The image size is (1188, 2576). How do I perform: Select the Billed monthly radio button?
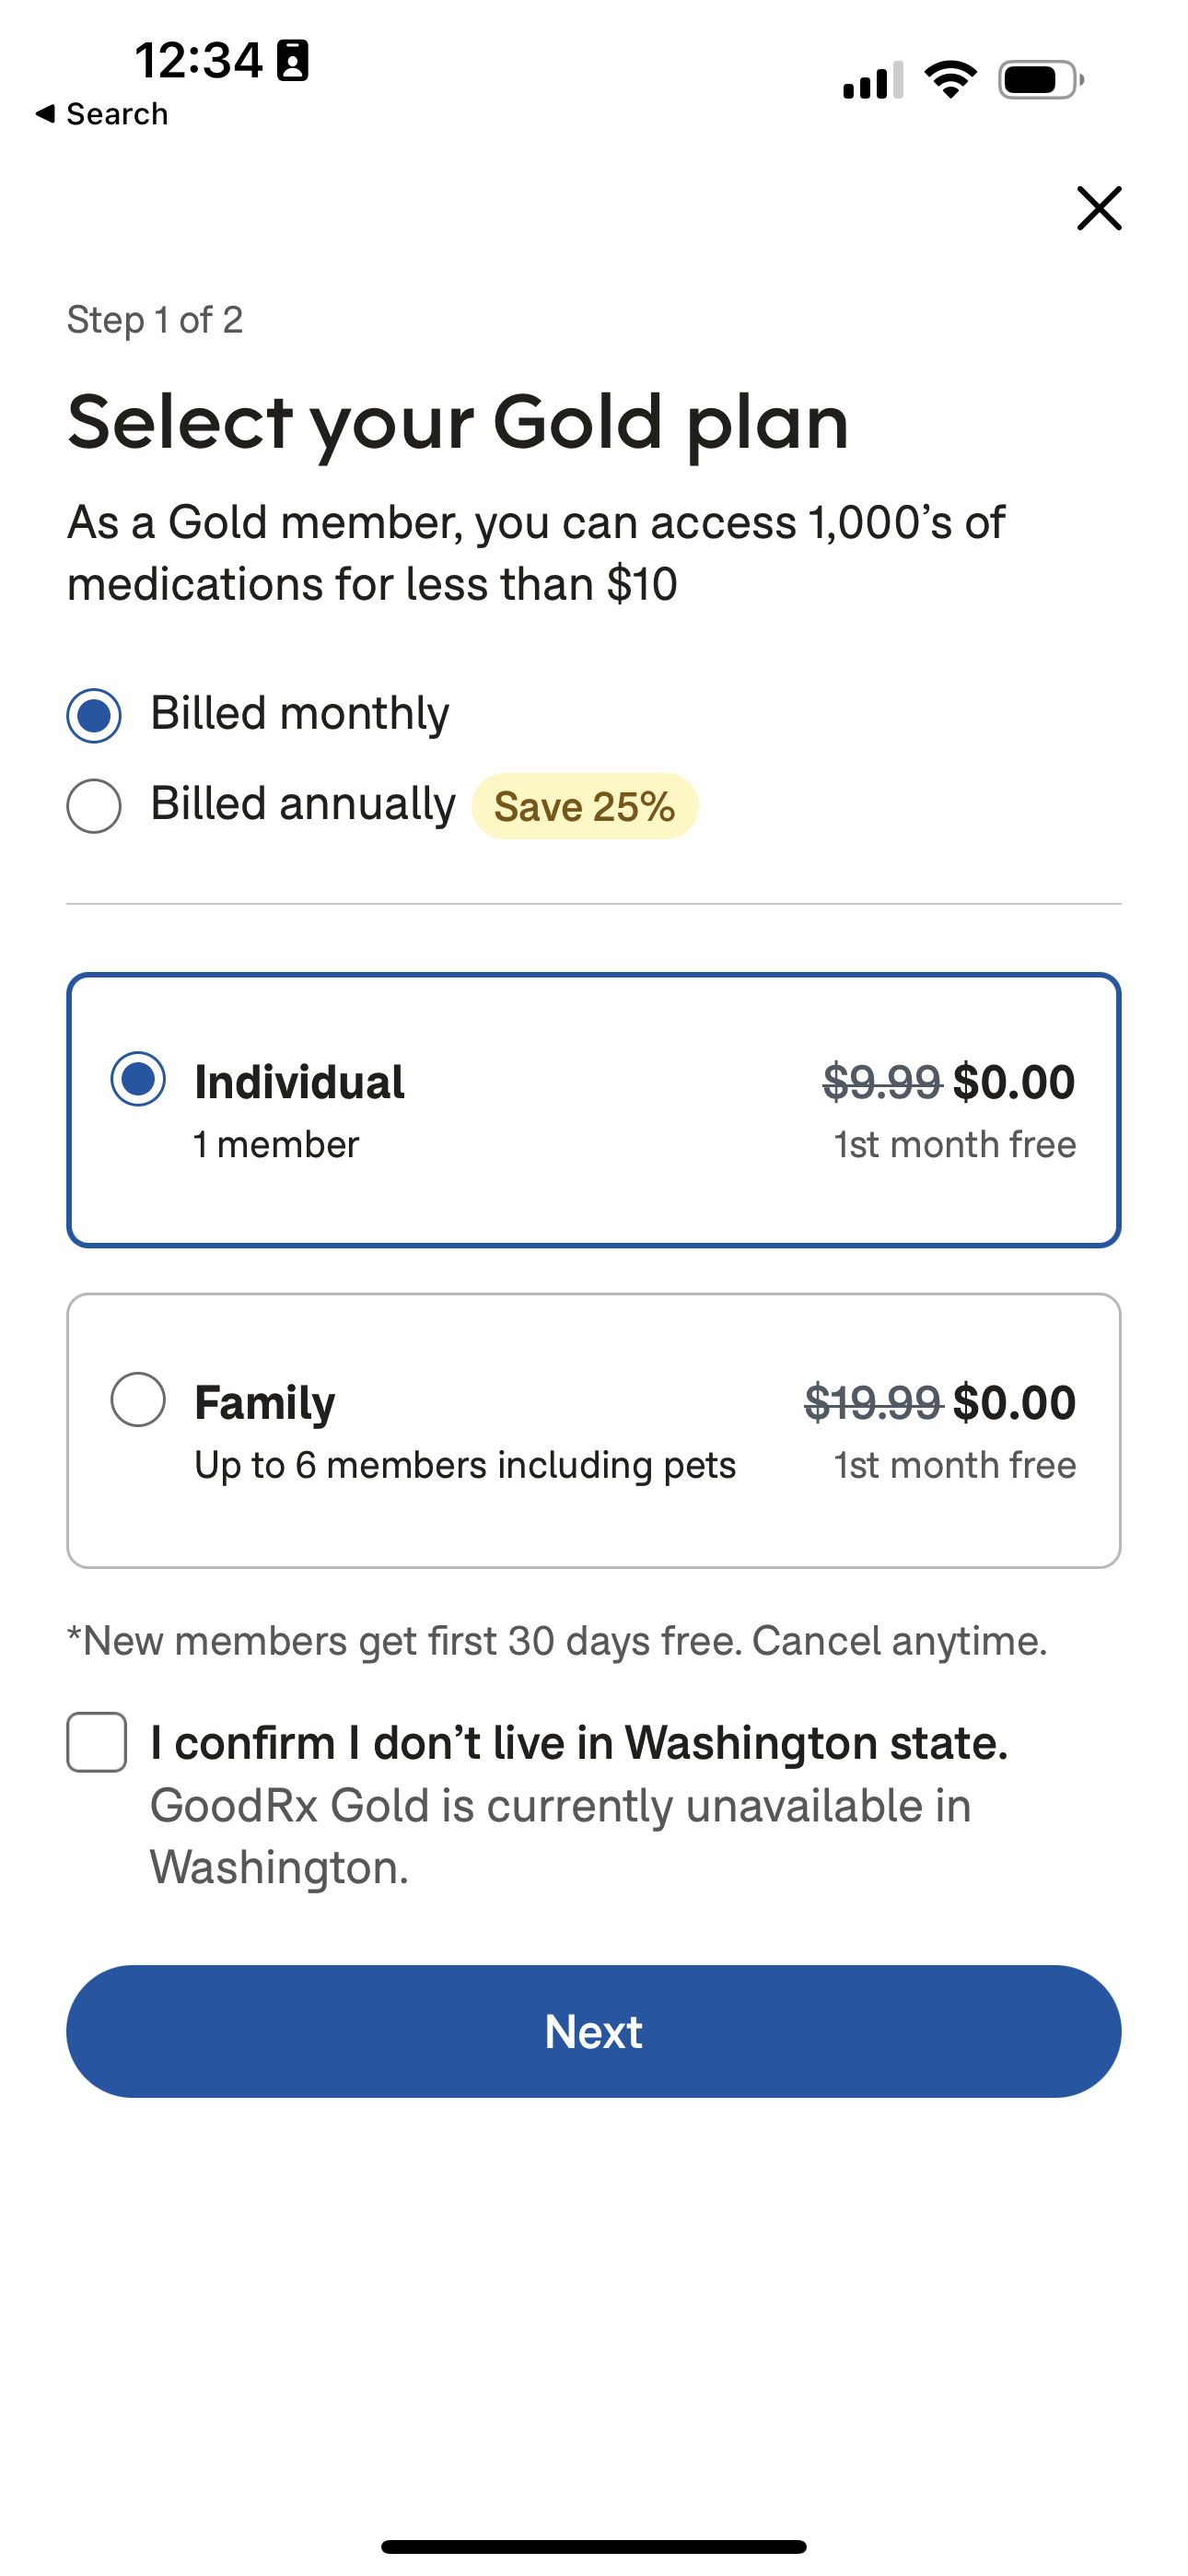tap(94, 715)
